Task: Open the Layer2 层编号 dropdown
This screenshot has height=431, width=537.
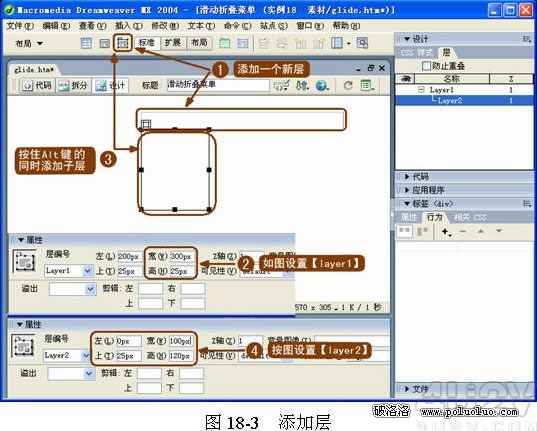Action: coord(86,356)
